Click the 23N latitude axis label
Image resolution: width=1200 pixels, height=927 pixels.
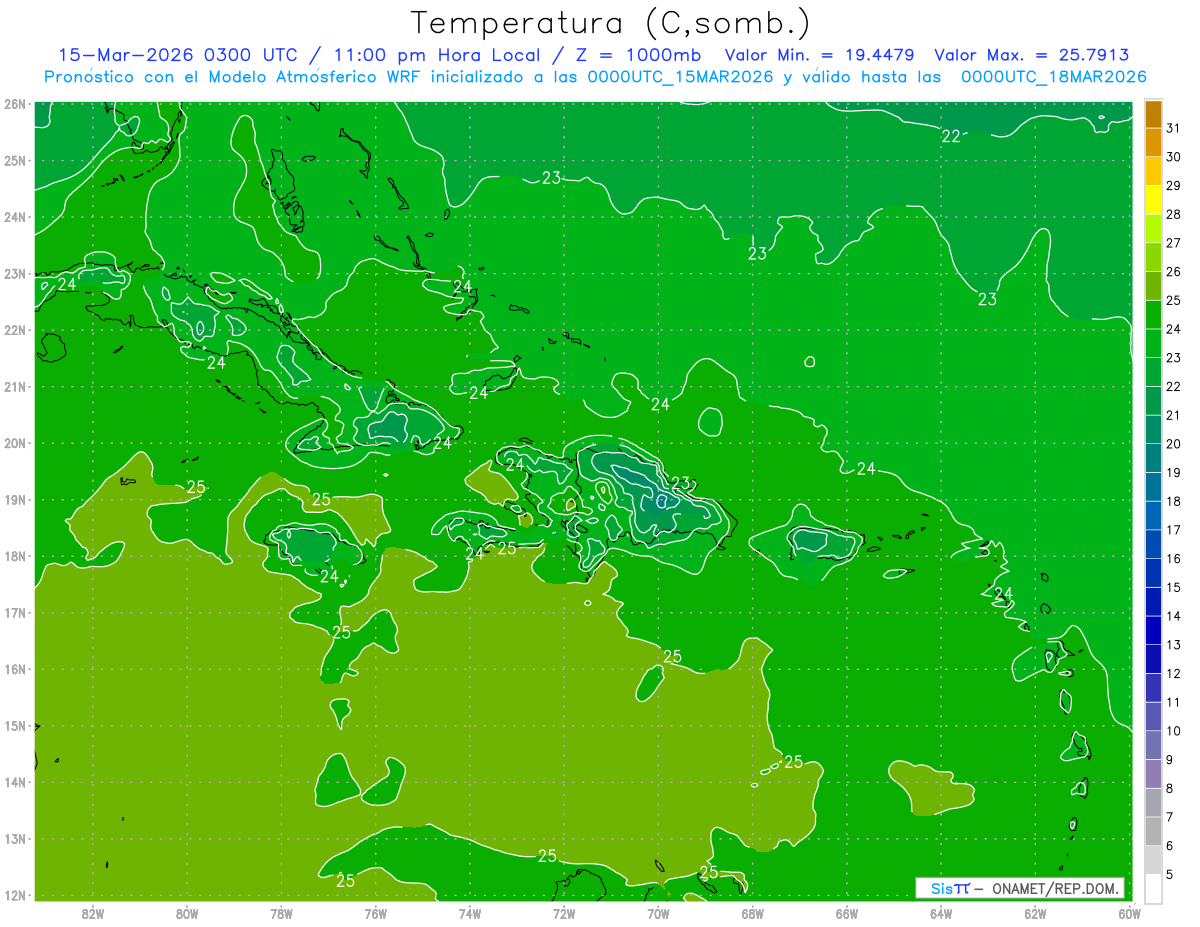pyautogui.click(x=15, y=273)
